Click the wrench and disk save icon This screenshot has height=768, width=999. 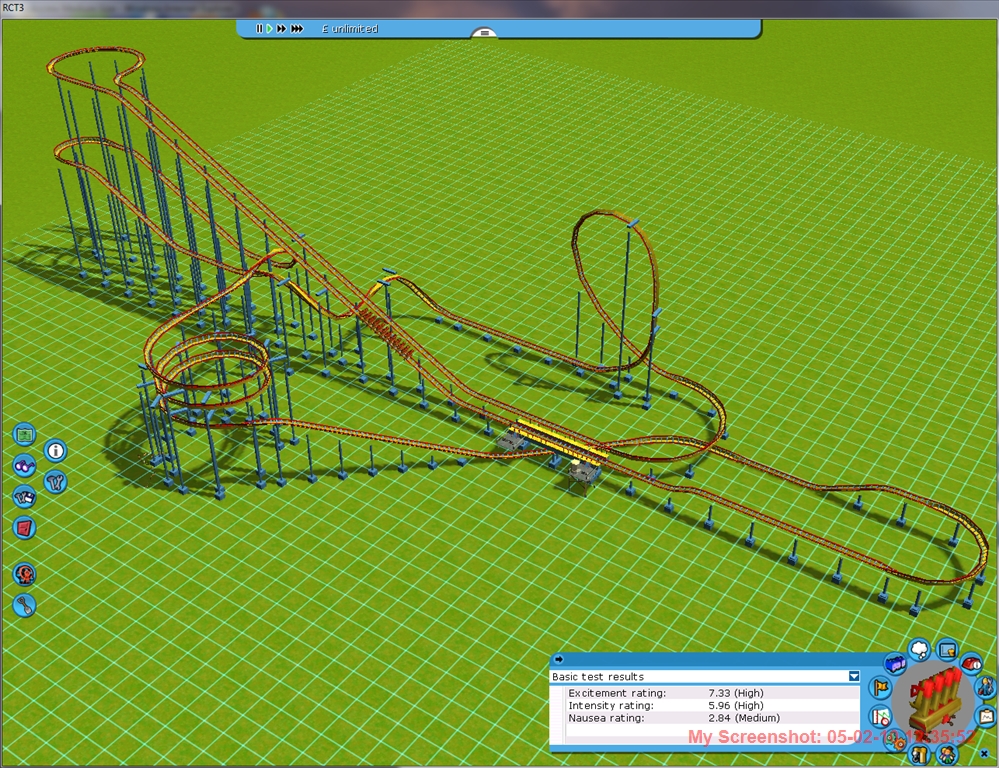(24, 496)
